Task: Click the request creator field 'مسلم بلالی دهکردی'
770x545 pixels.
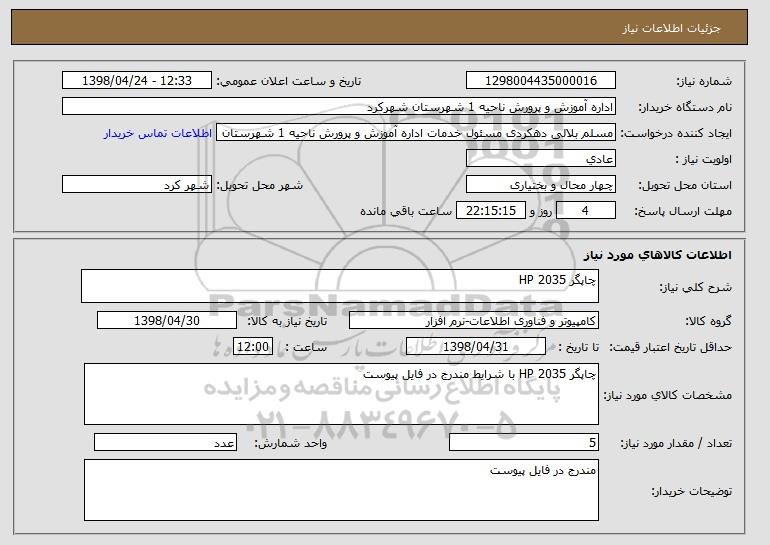Action: tap(416, 133)
